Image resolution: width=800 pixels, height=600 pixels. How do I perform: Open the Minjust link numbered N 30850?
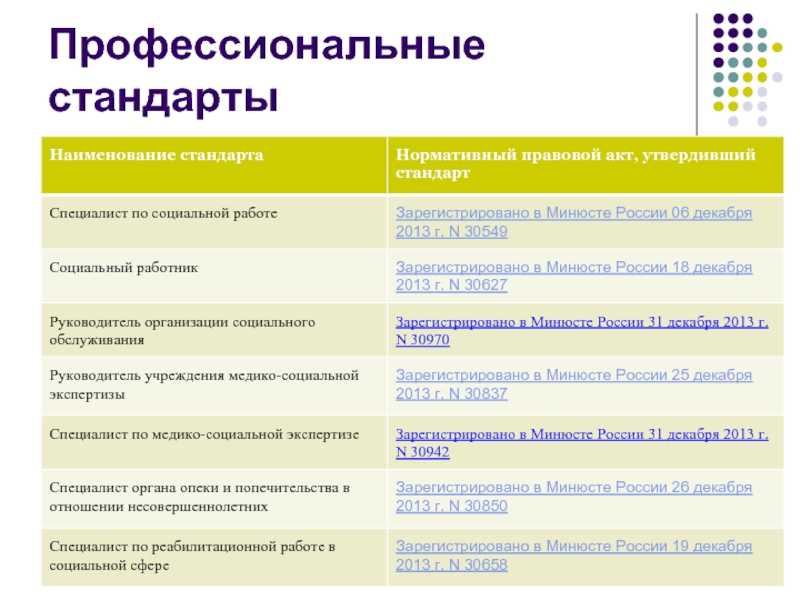pyautogui.click(x=573, y=496)
